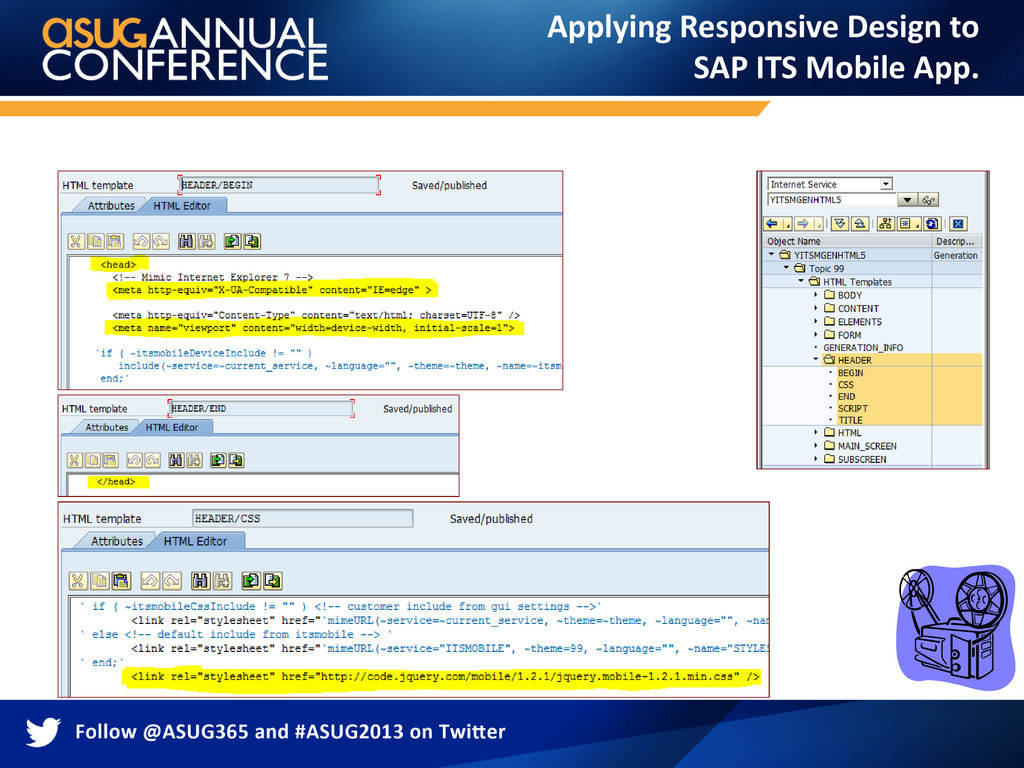Collapse the YITSMGENHTML5 root node
Viewport: 1024px width, 768px height.
click(771, 255)
